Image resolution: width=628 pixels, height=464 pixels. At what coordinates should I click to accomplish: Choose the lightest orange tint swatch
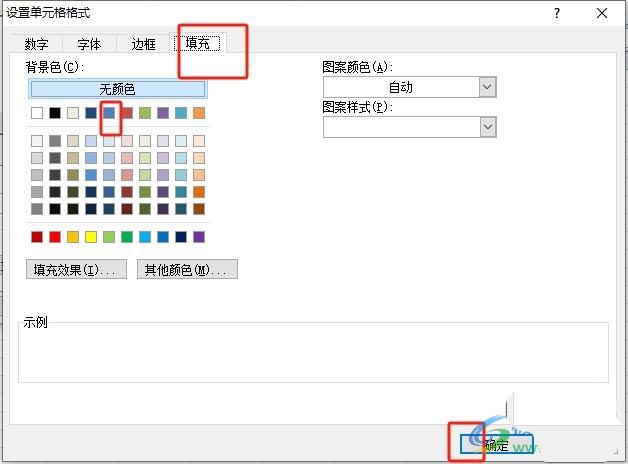pos(199,141)
